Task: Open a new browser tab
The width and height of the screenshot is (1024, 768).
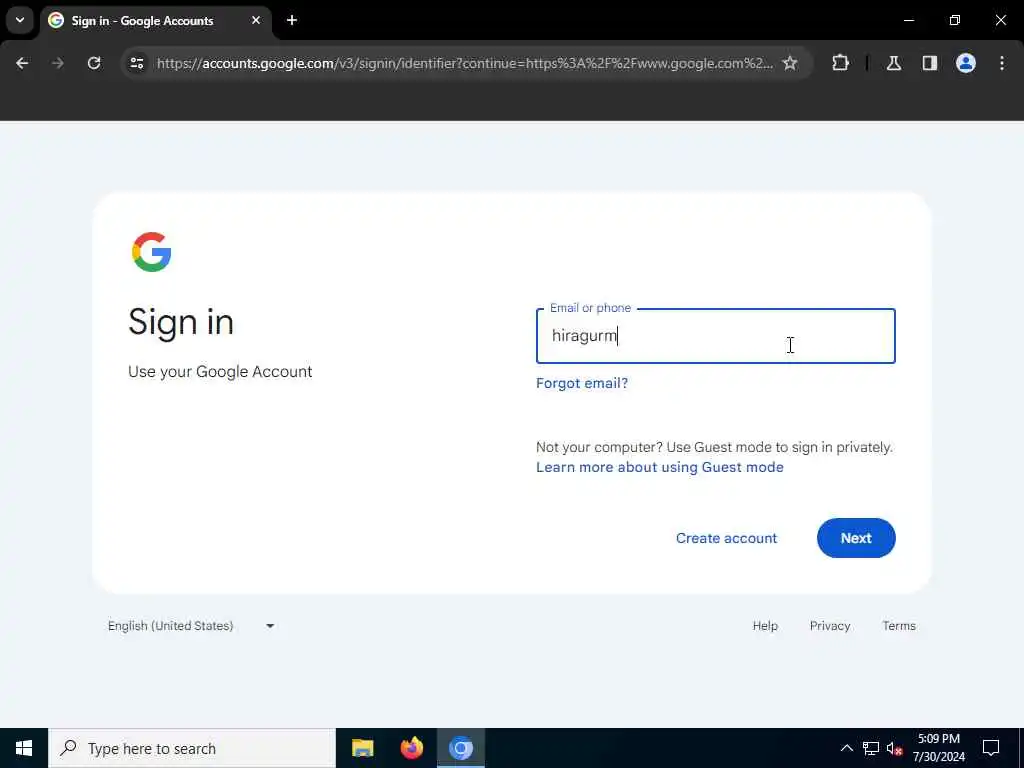Action: click(x=292, y=20)
